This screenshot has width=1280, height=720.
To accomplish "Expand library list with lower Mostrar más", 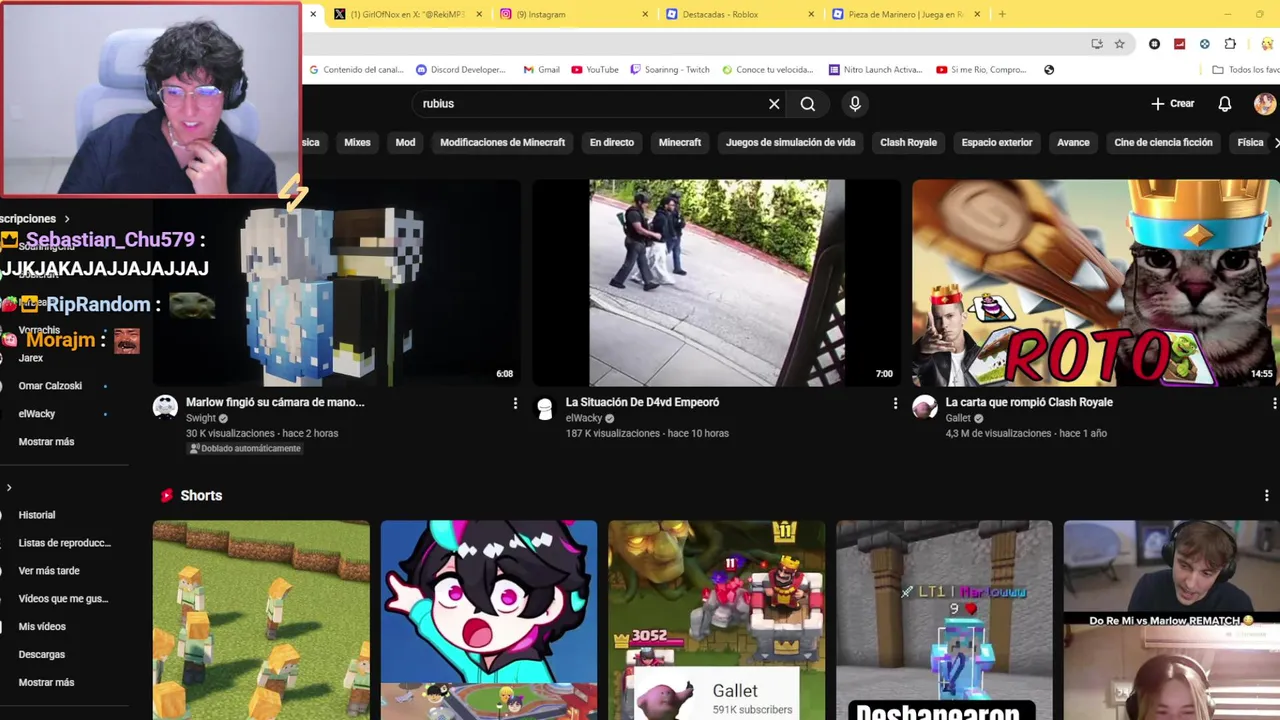I will [46, 683].
